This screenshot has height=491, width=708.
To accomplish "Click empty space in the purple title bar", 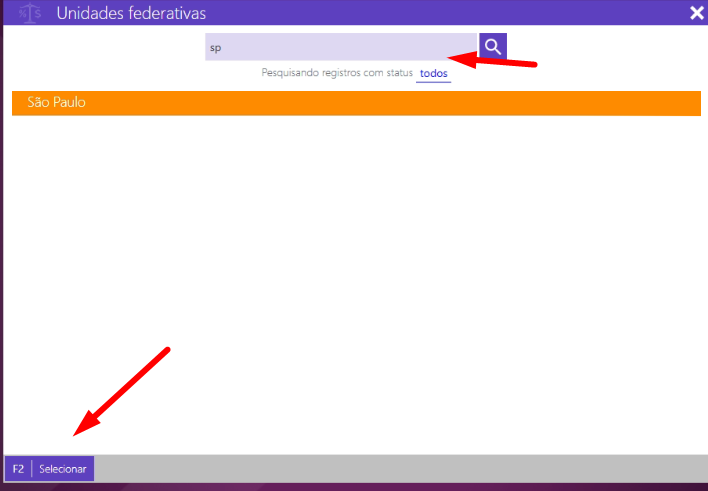I will coord(450,13).
